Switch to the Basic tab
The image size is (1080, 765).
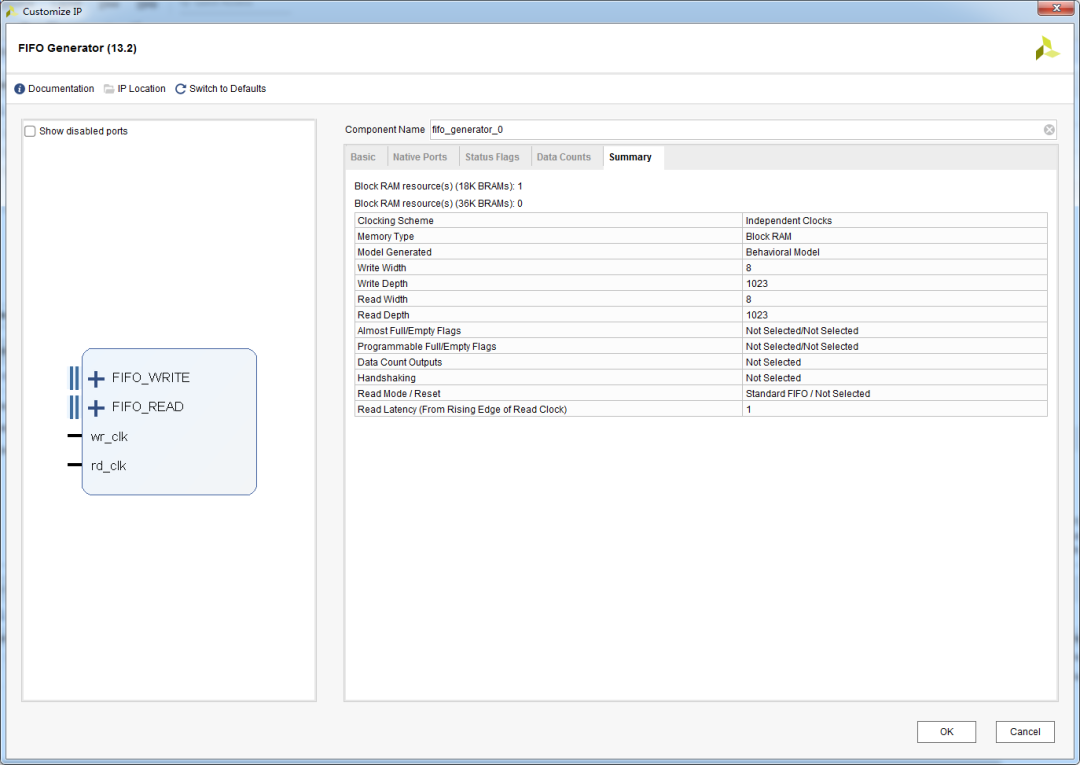[x=363, y=157]
